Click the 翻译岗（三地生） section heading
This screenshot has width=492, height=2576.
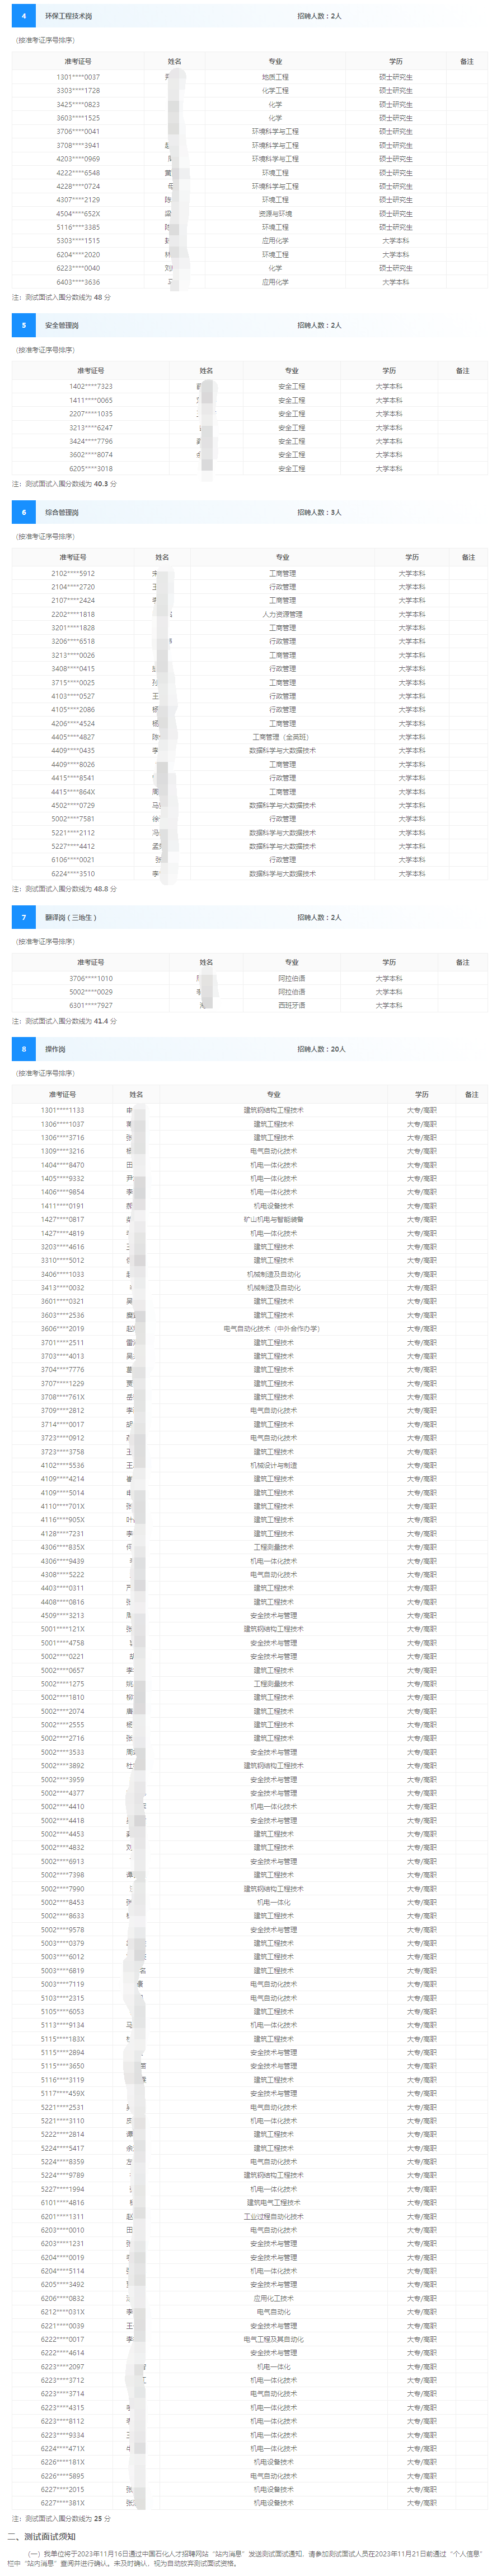(x=70, y=917)
